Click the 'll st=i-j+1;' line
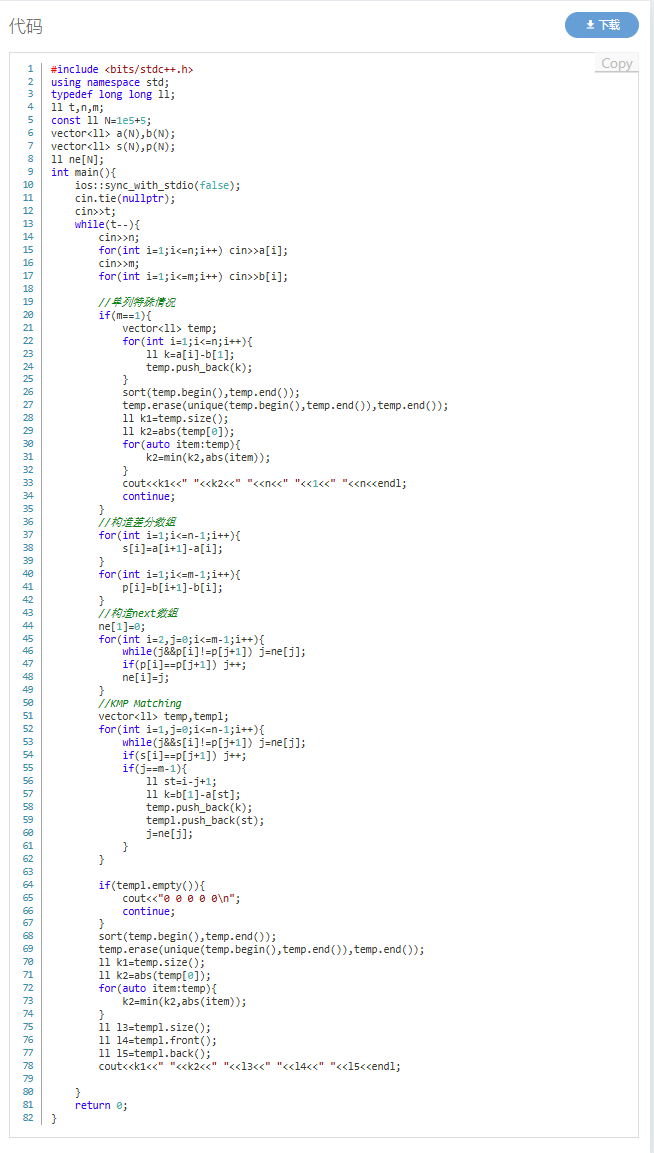Viewport: 654px width, 1153px height. click(182, 782)
